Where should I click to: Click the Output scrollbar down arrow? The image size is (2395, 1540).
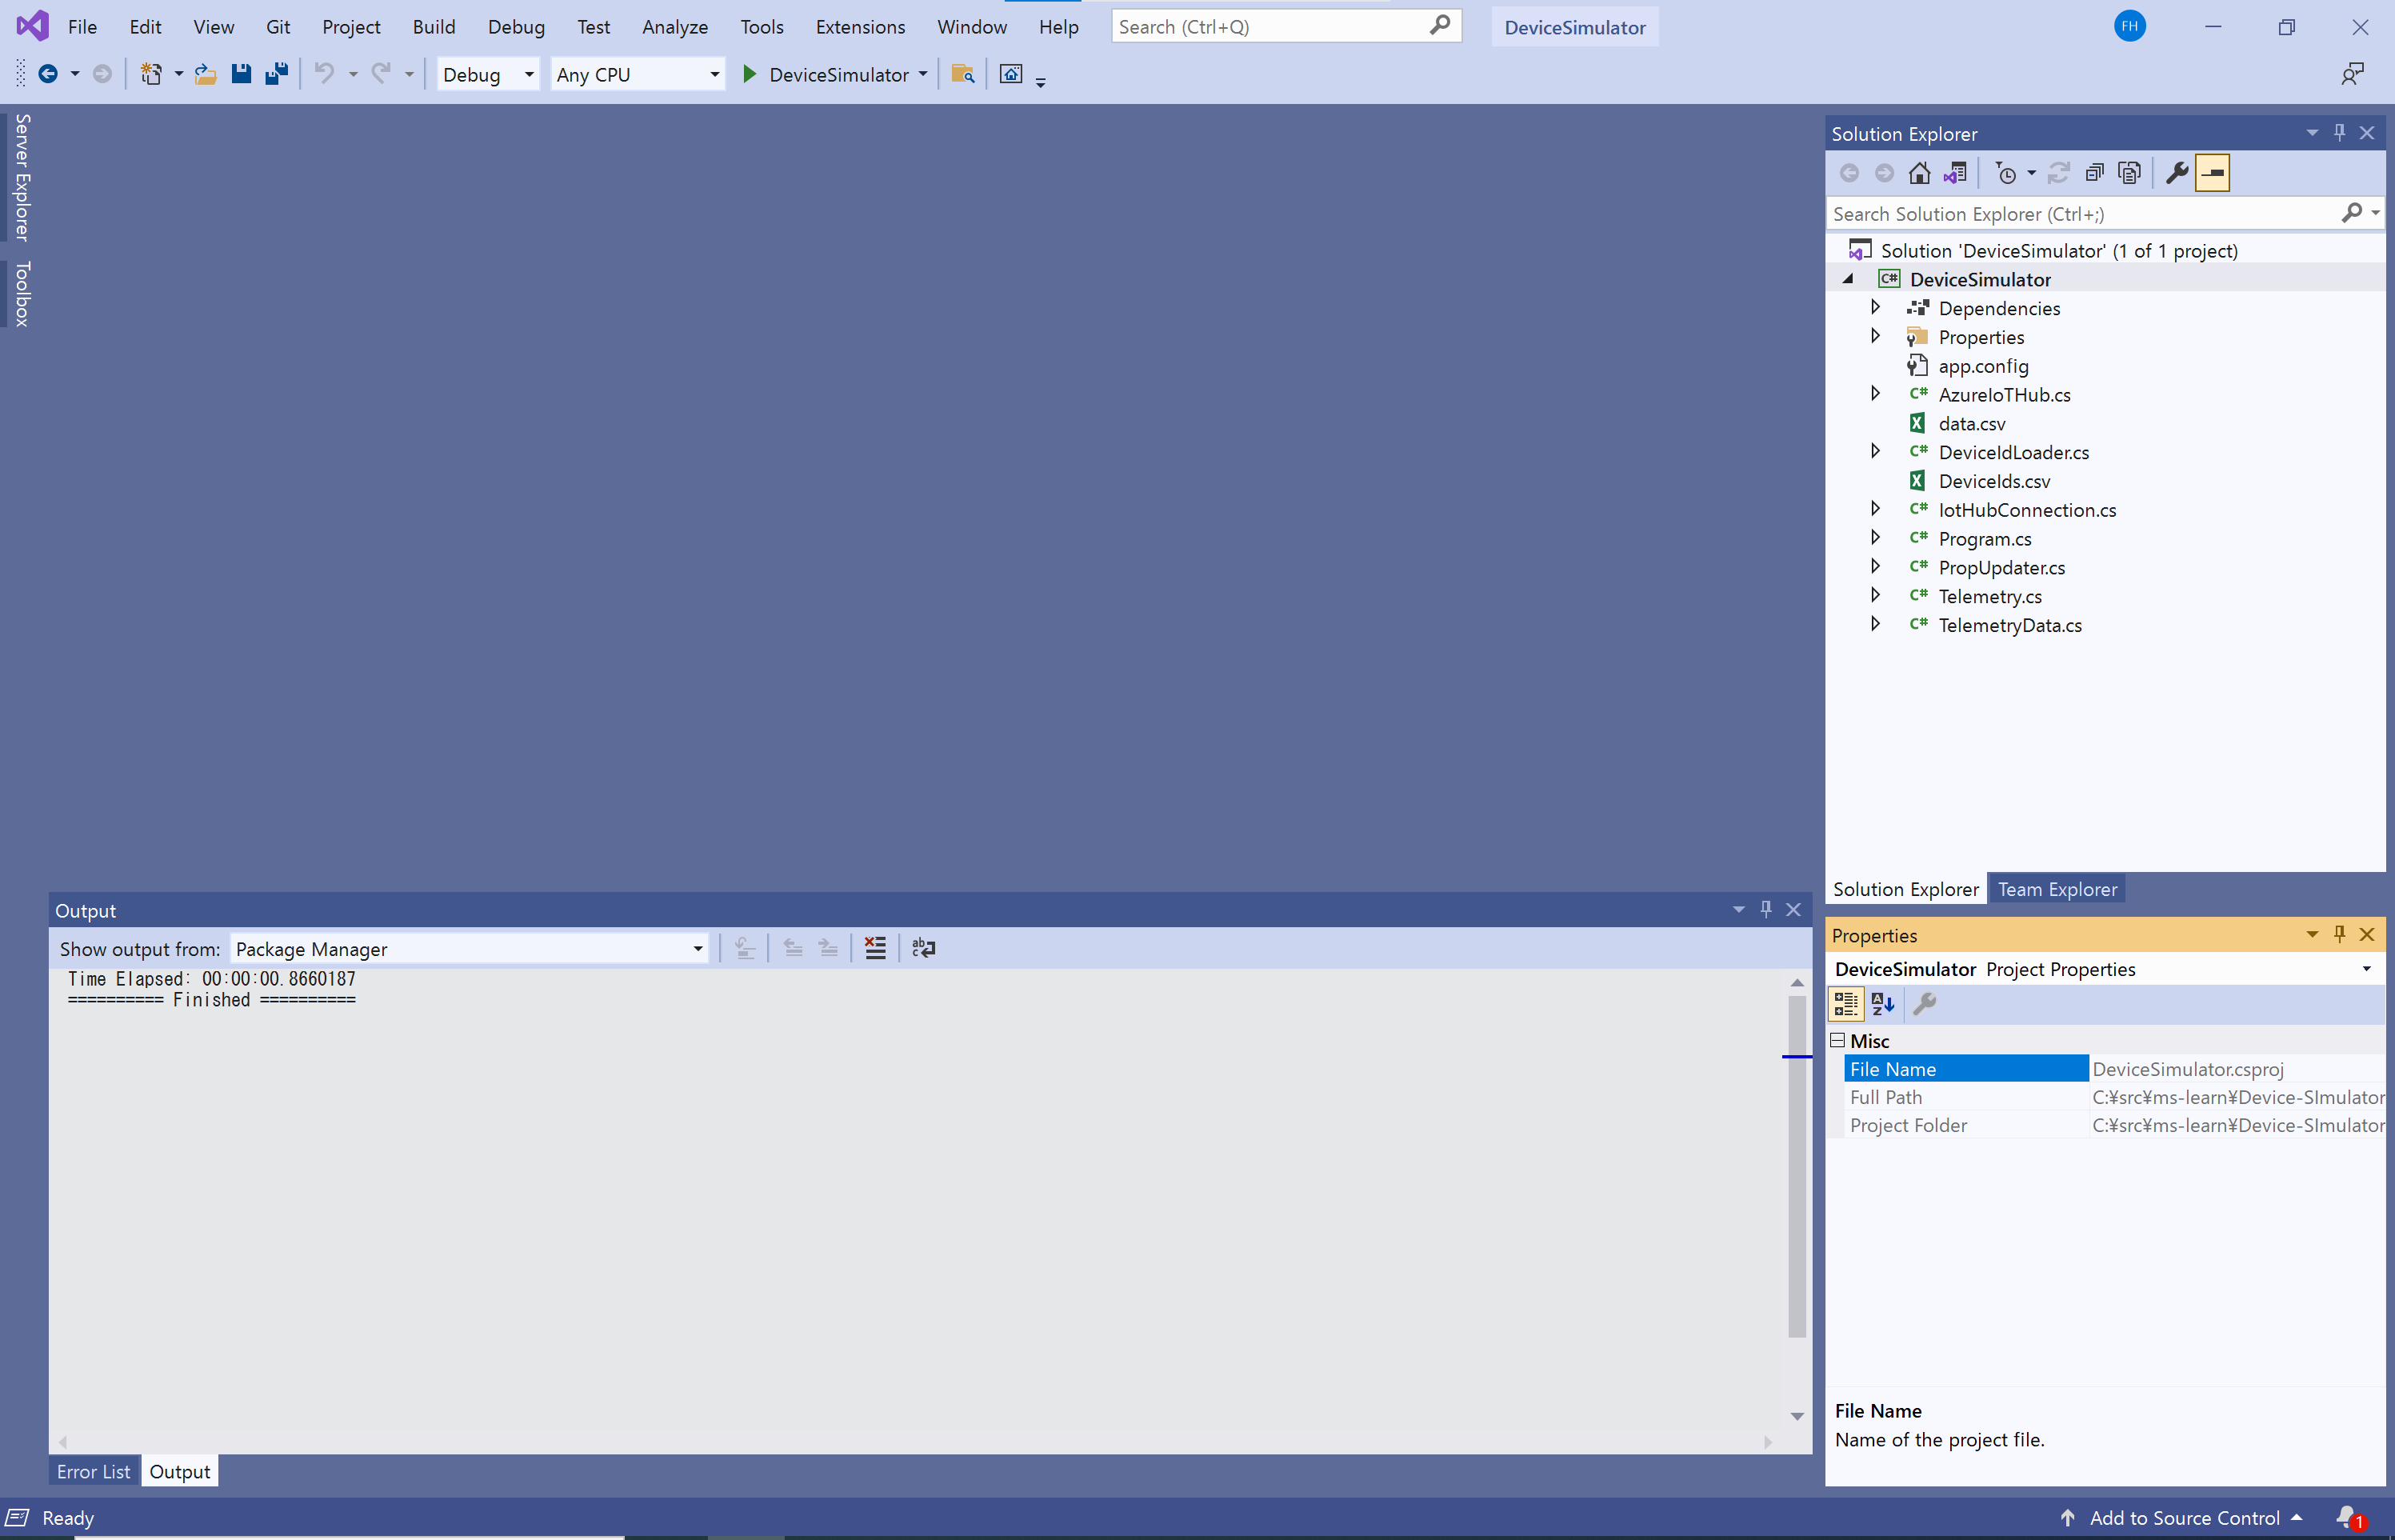coord(1797,1416)
